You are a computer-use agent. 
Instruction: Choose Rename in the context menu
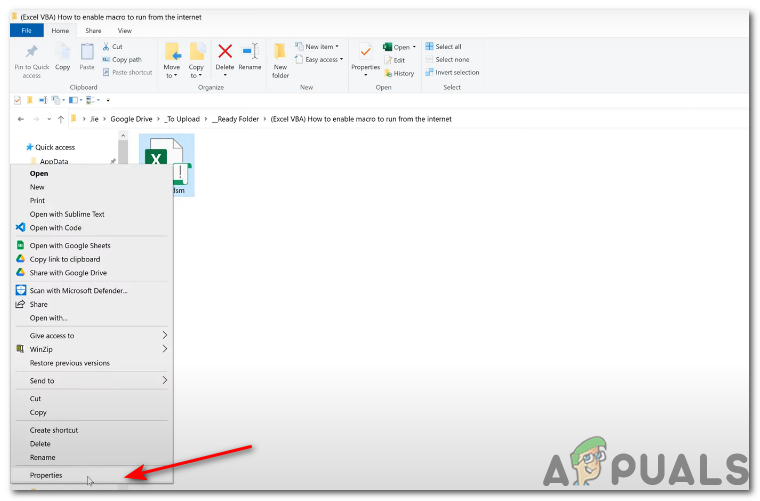(x=91, y=457)
